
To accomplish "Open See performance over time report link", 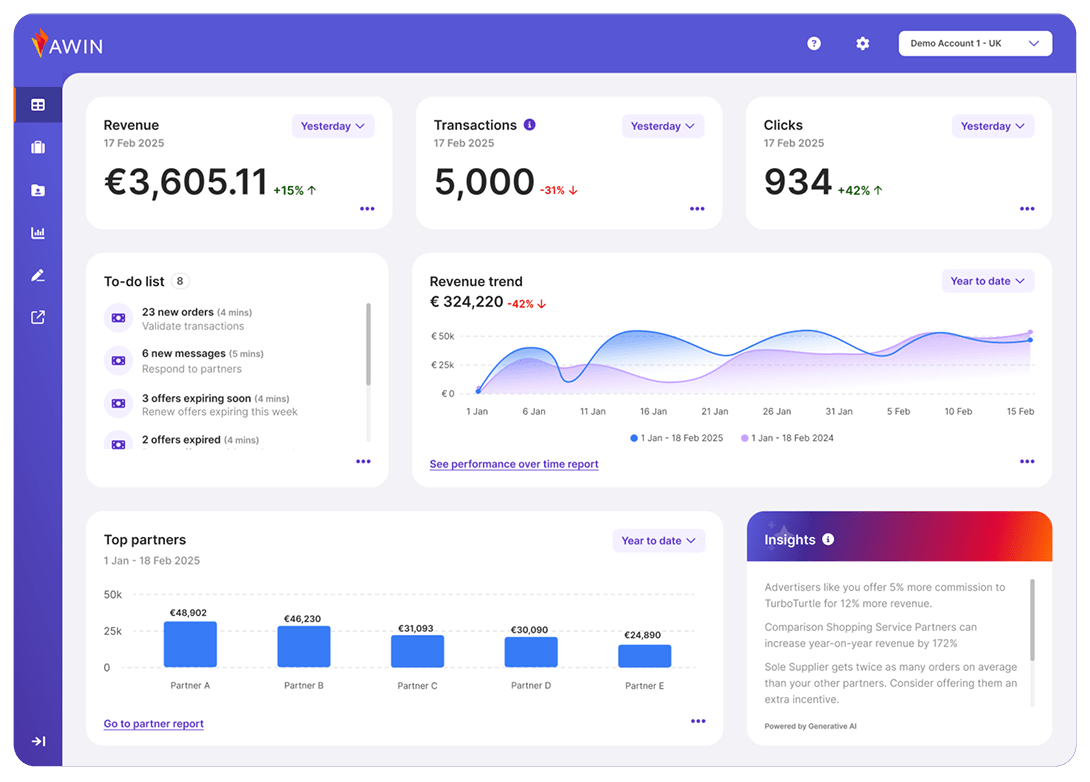I will (514, 464).
